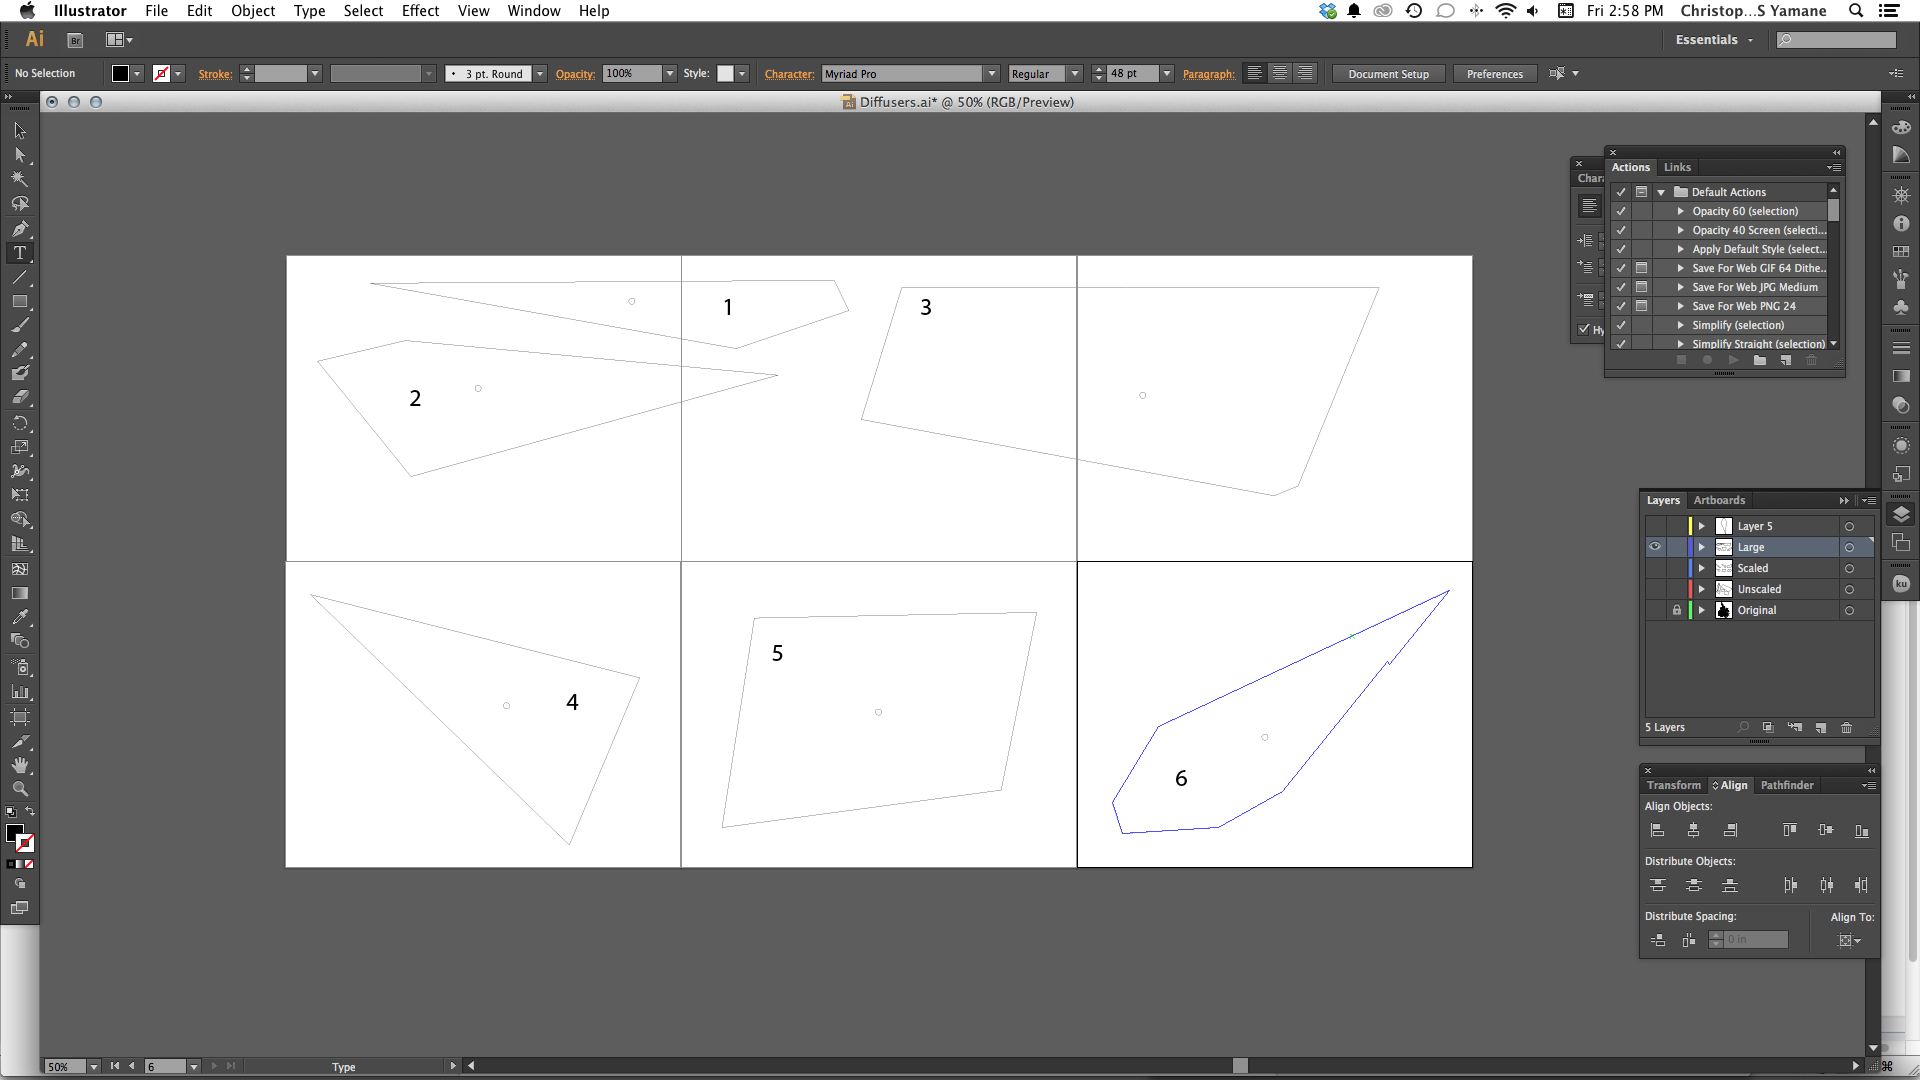Select the Rotate tool
The image size is (1920, 1080).
(x=19, y=423)
